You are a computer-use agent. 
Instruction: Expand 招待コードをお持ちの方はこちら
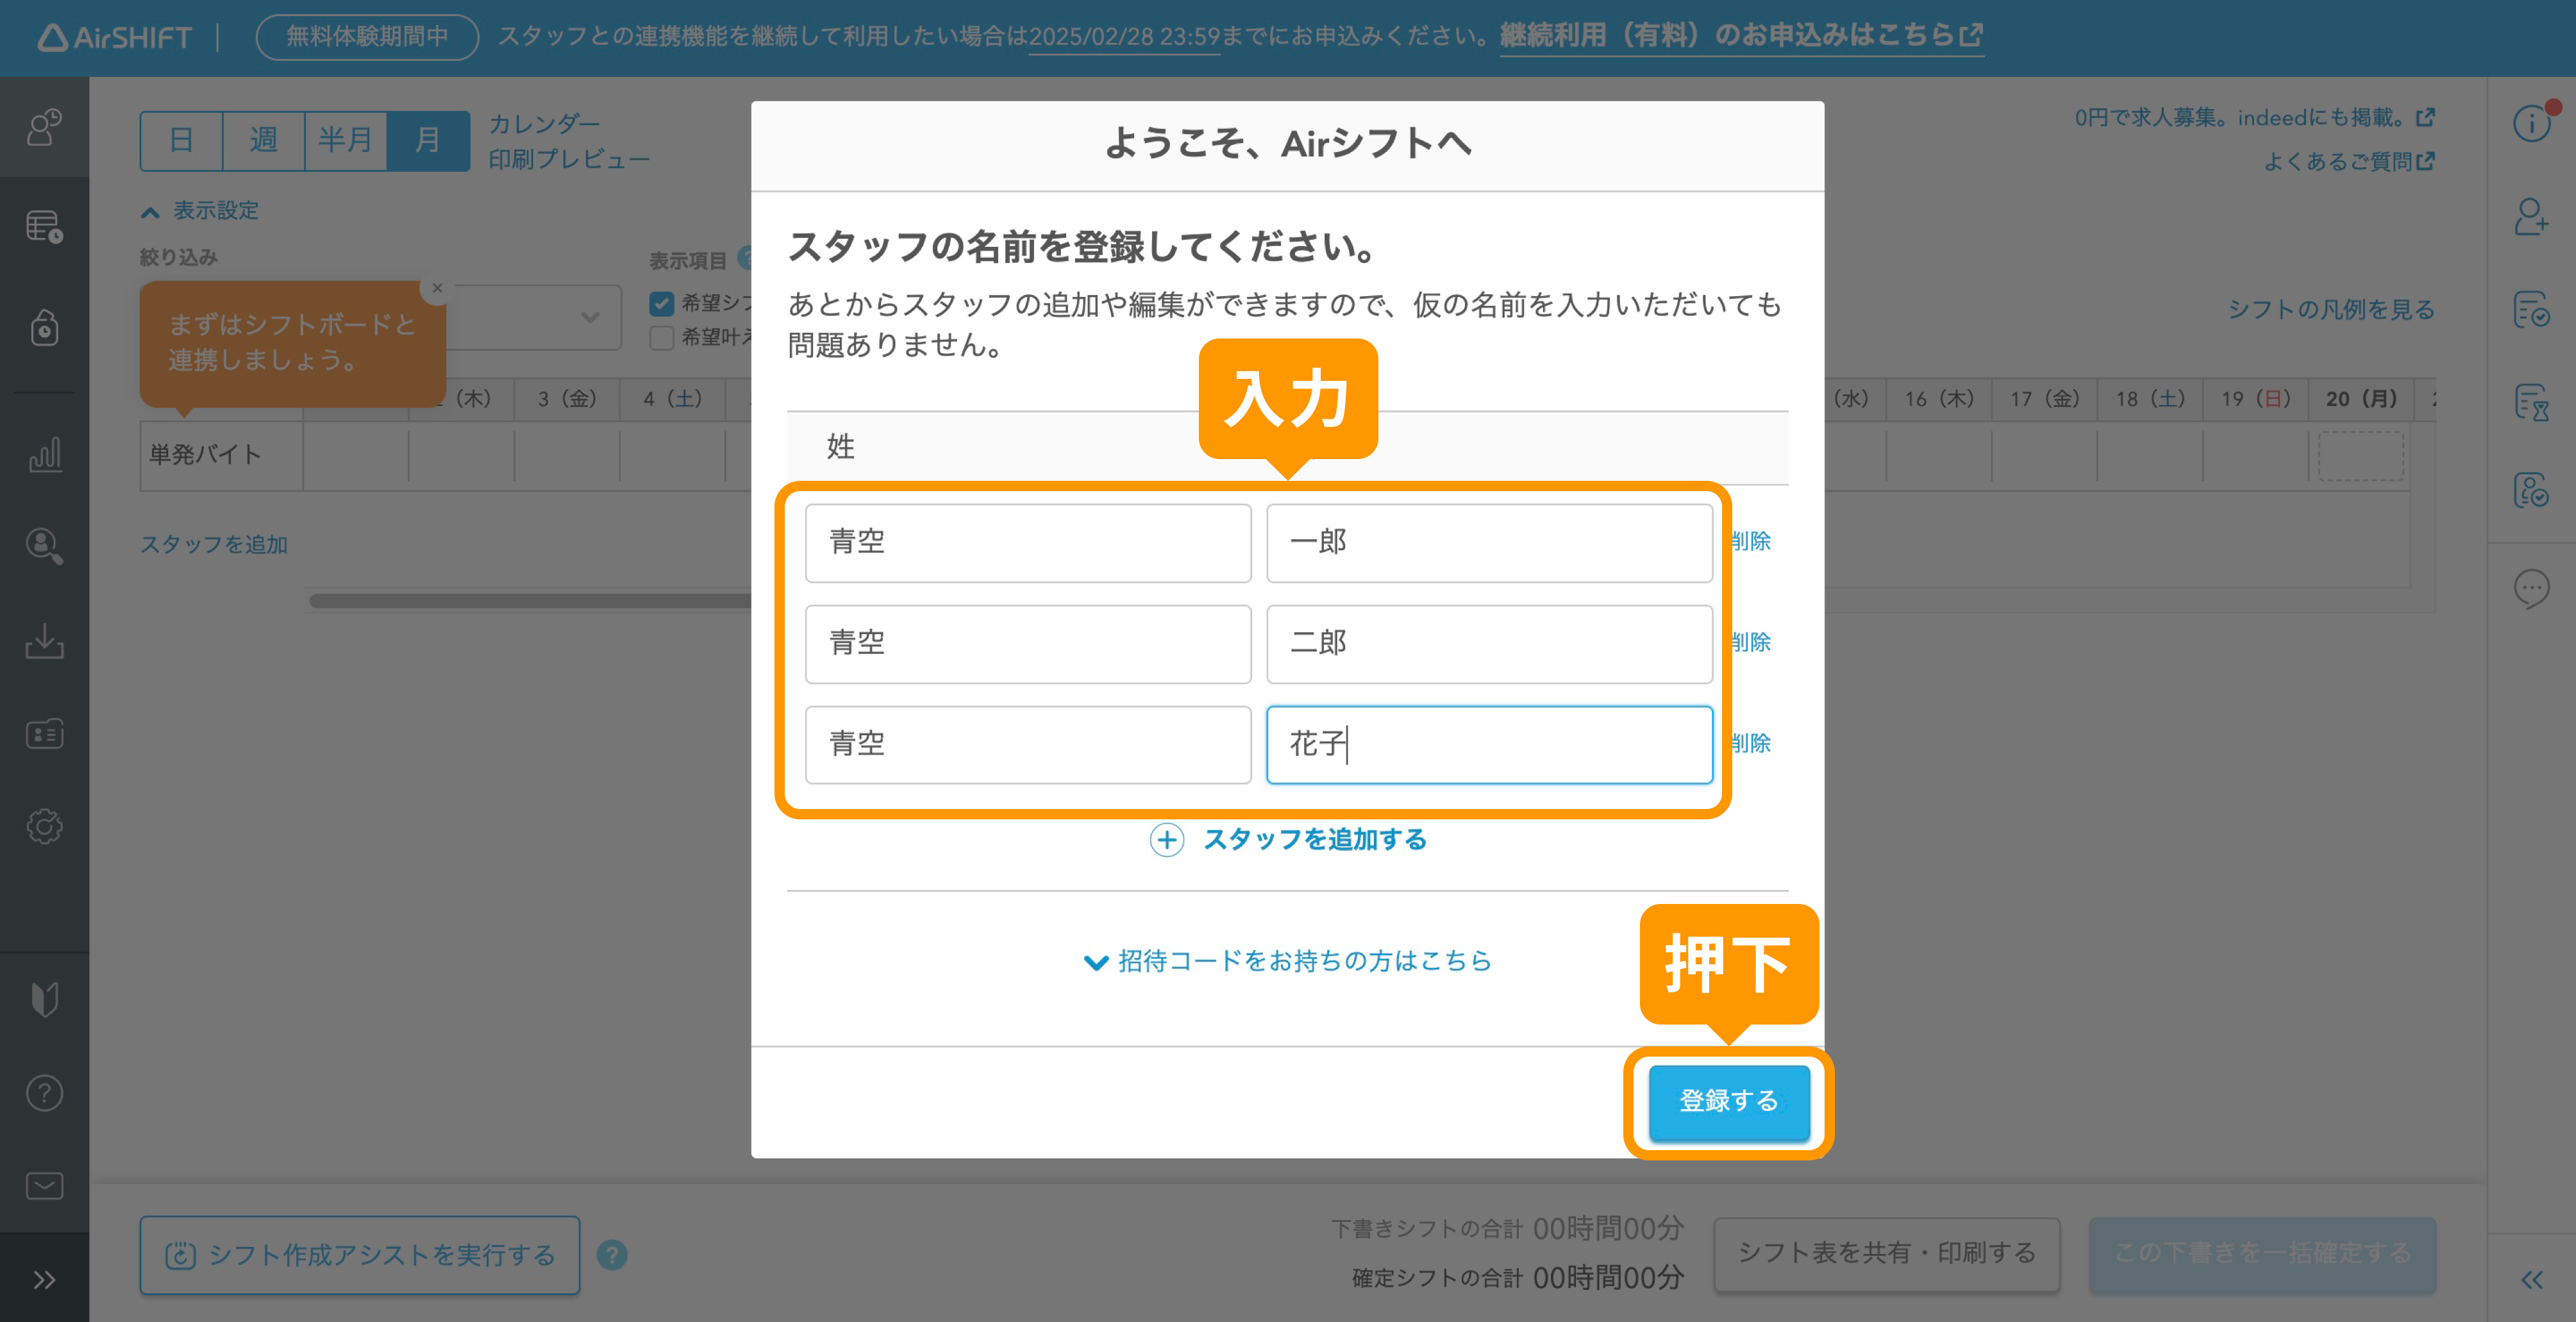[1288, 961]
